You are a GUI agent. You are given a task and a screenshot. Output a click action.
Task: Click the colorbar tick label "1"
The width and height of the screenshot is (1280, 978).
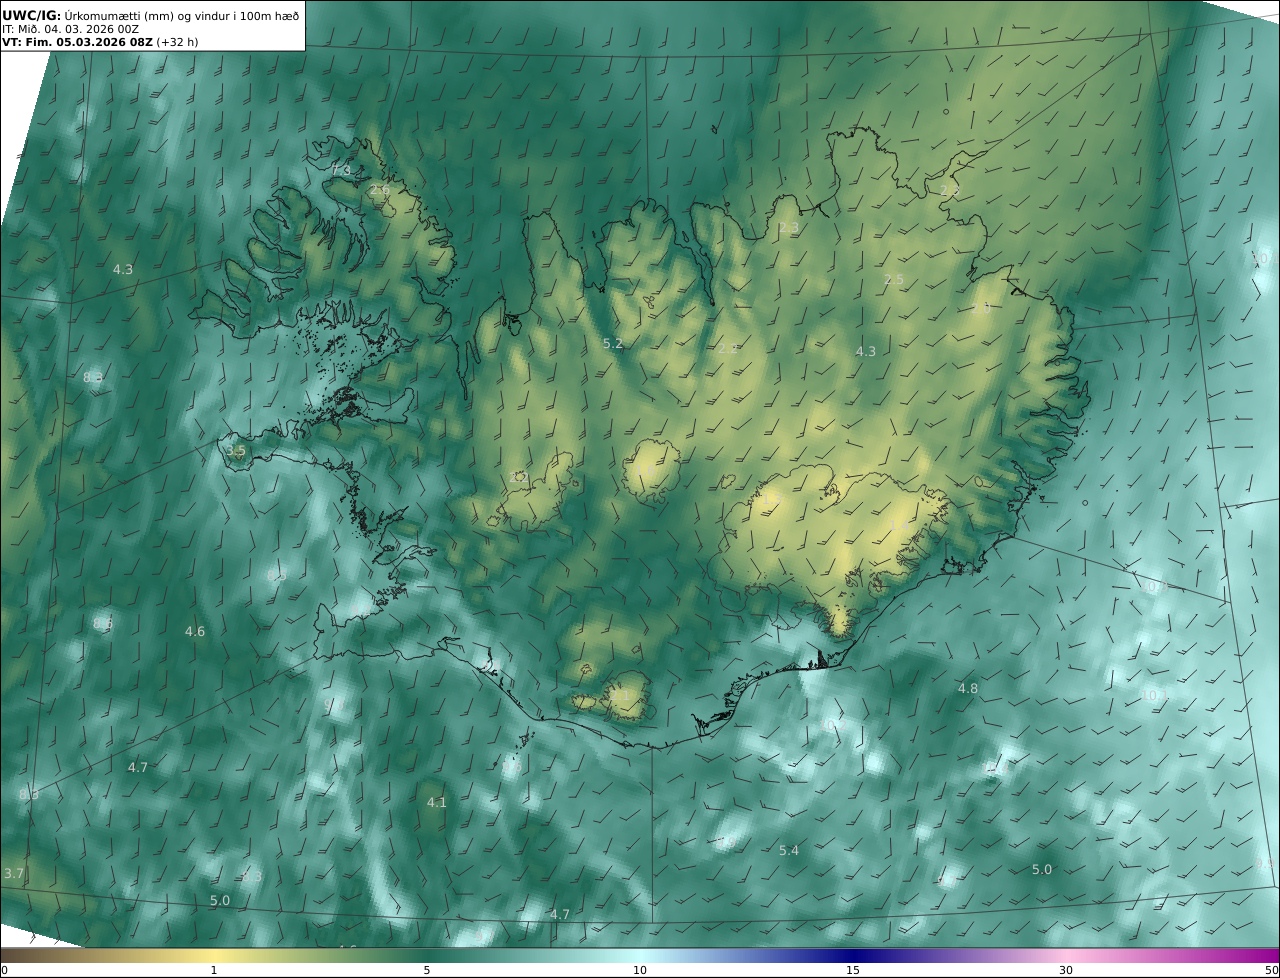click(x=214, y=970)
